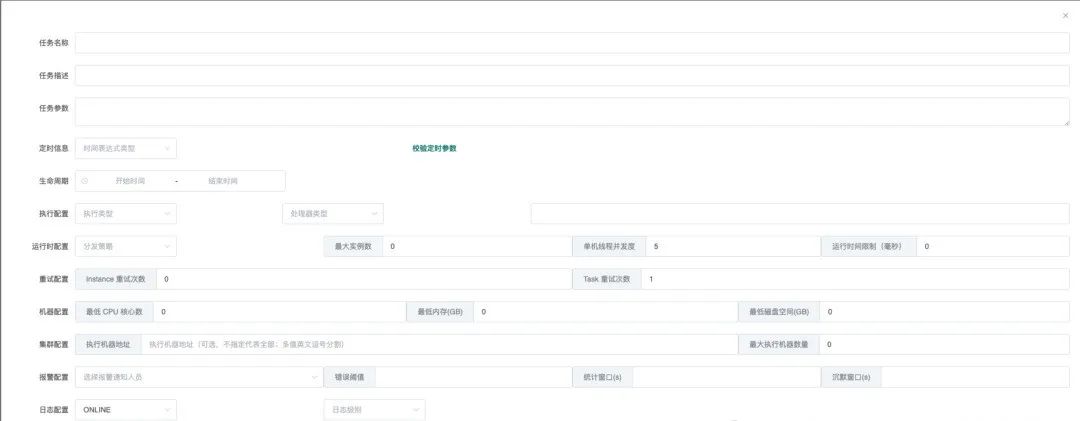Click the 任务描述 input field
This screenshot has width=1080, height=421.
(x=572, y=76)
